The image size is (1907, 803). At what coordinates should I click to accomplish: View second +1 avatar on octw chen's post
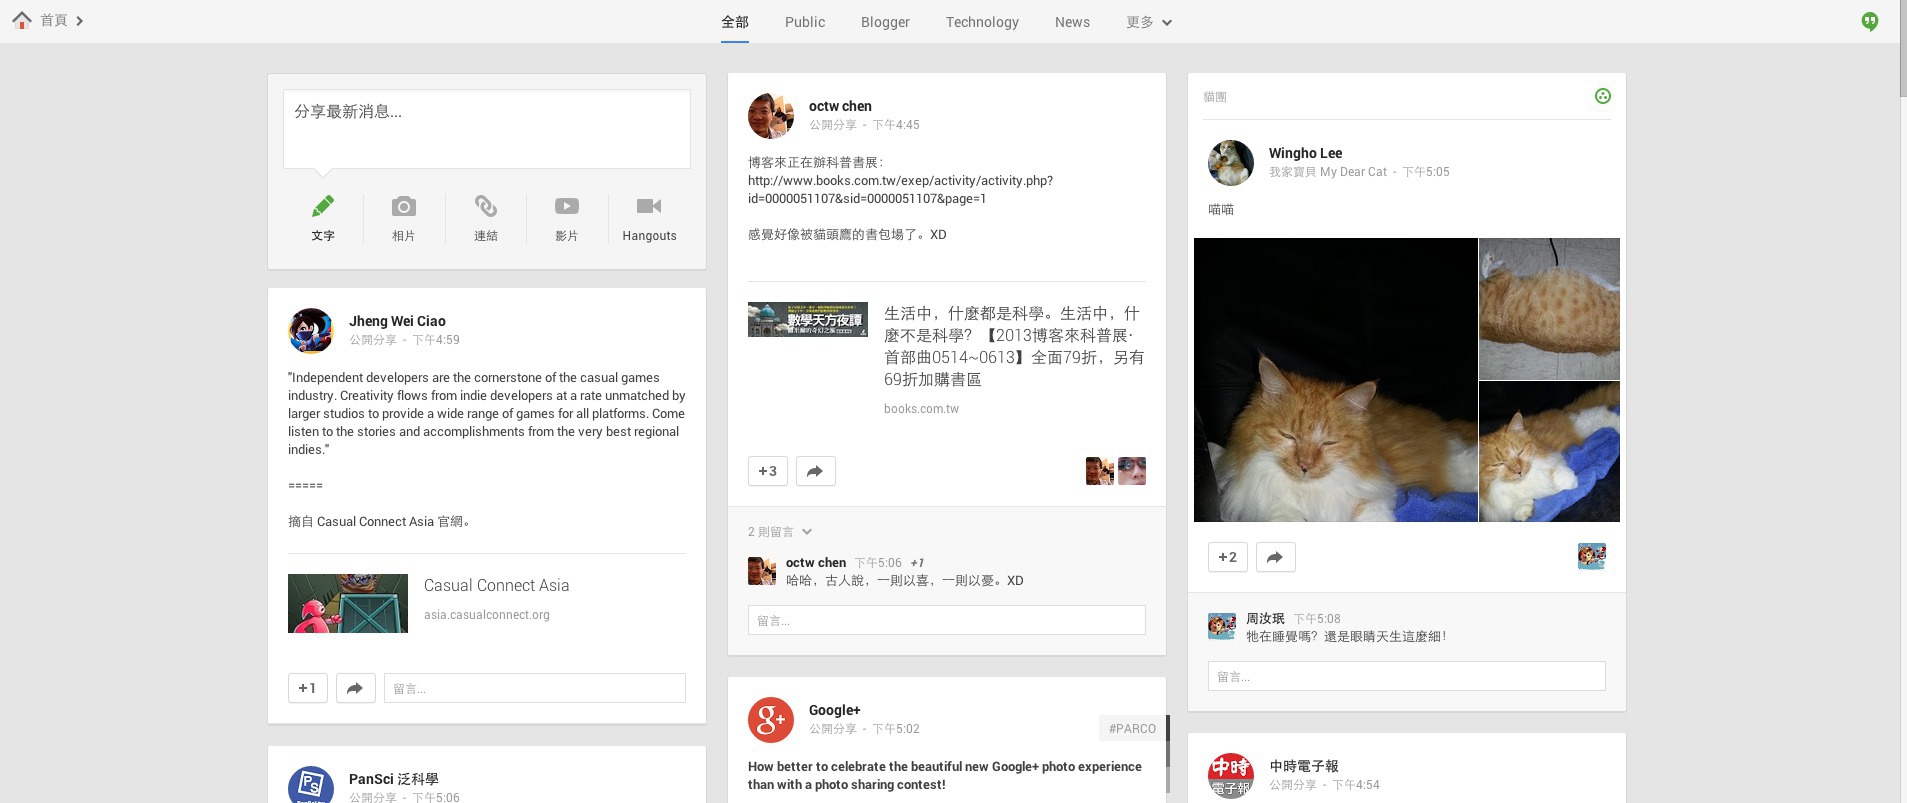pos(1132,471)
